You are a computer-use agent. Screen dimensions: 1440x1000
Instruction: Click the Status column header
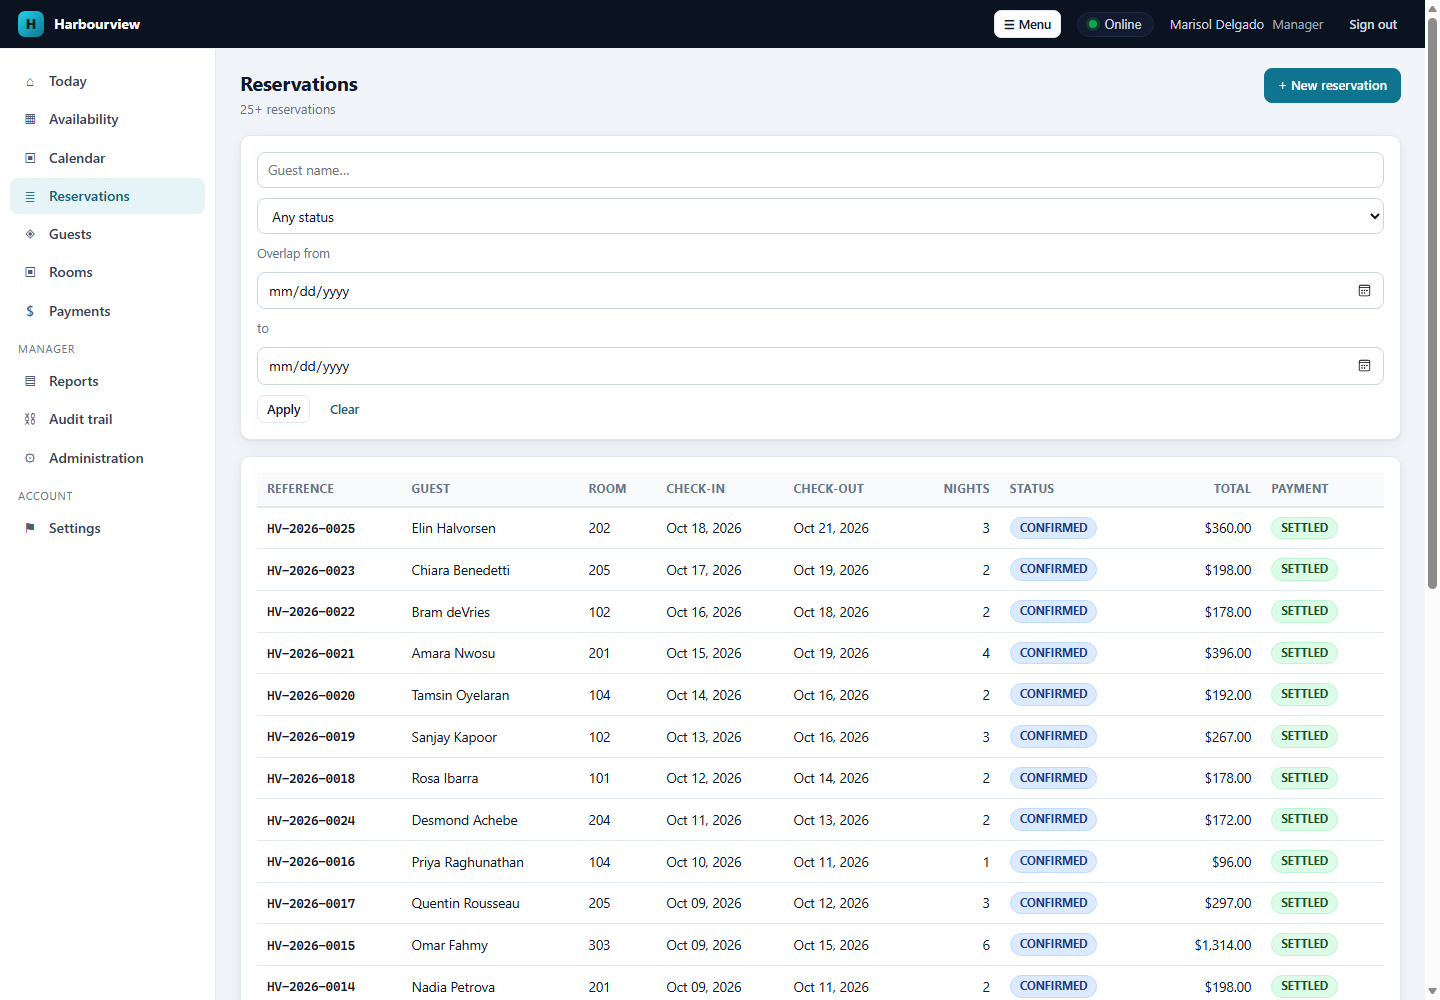1032,489
